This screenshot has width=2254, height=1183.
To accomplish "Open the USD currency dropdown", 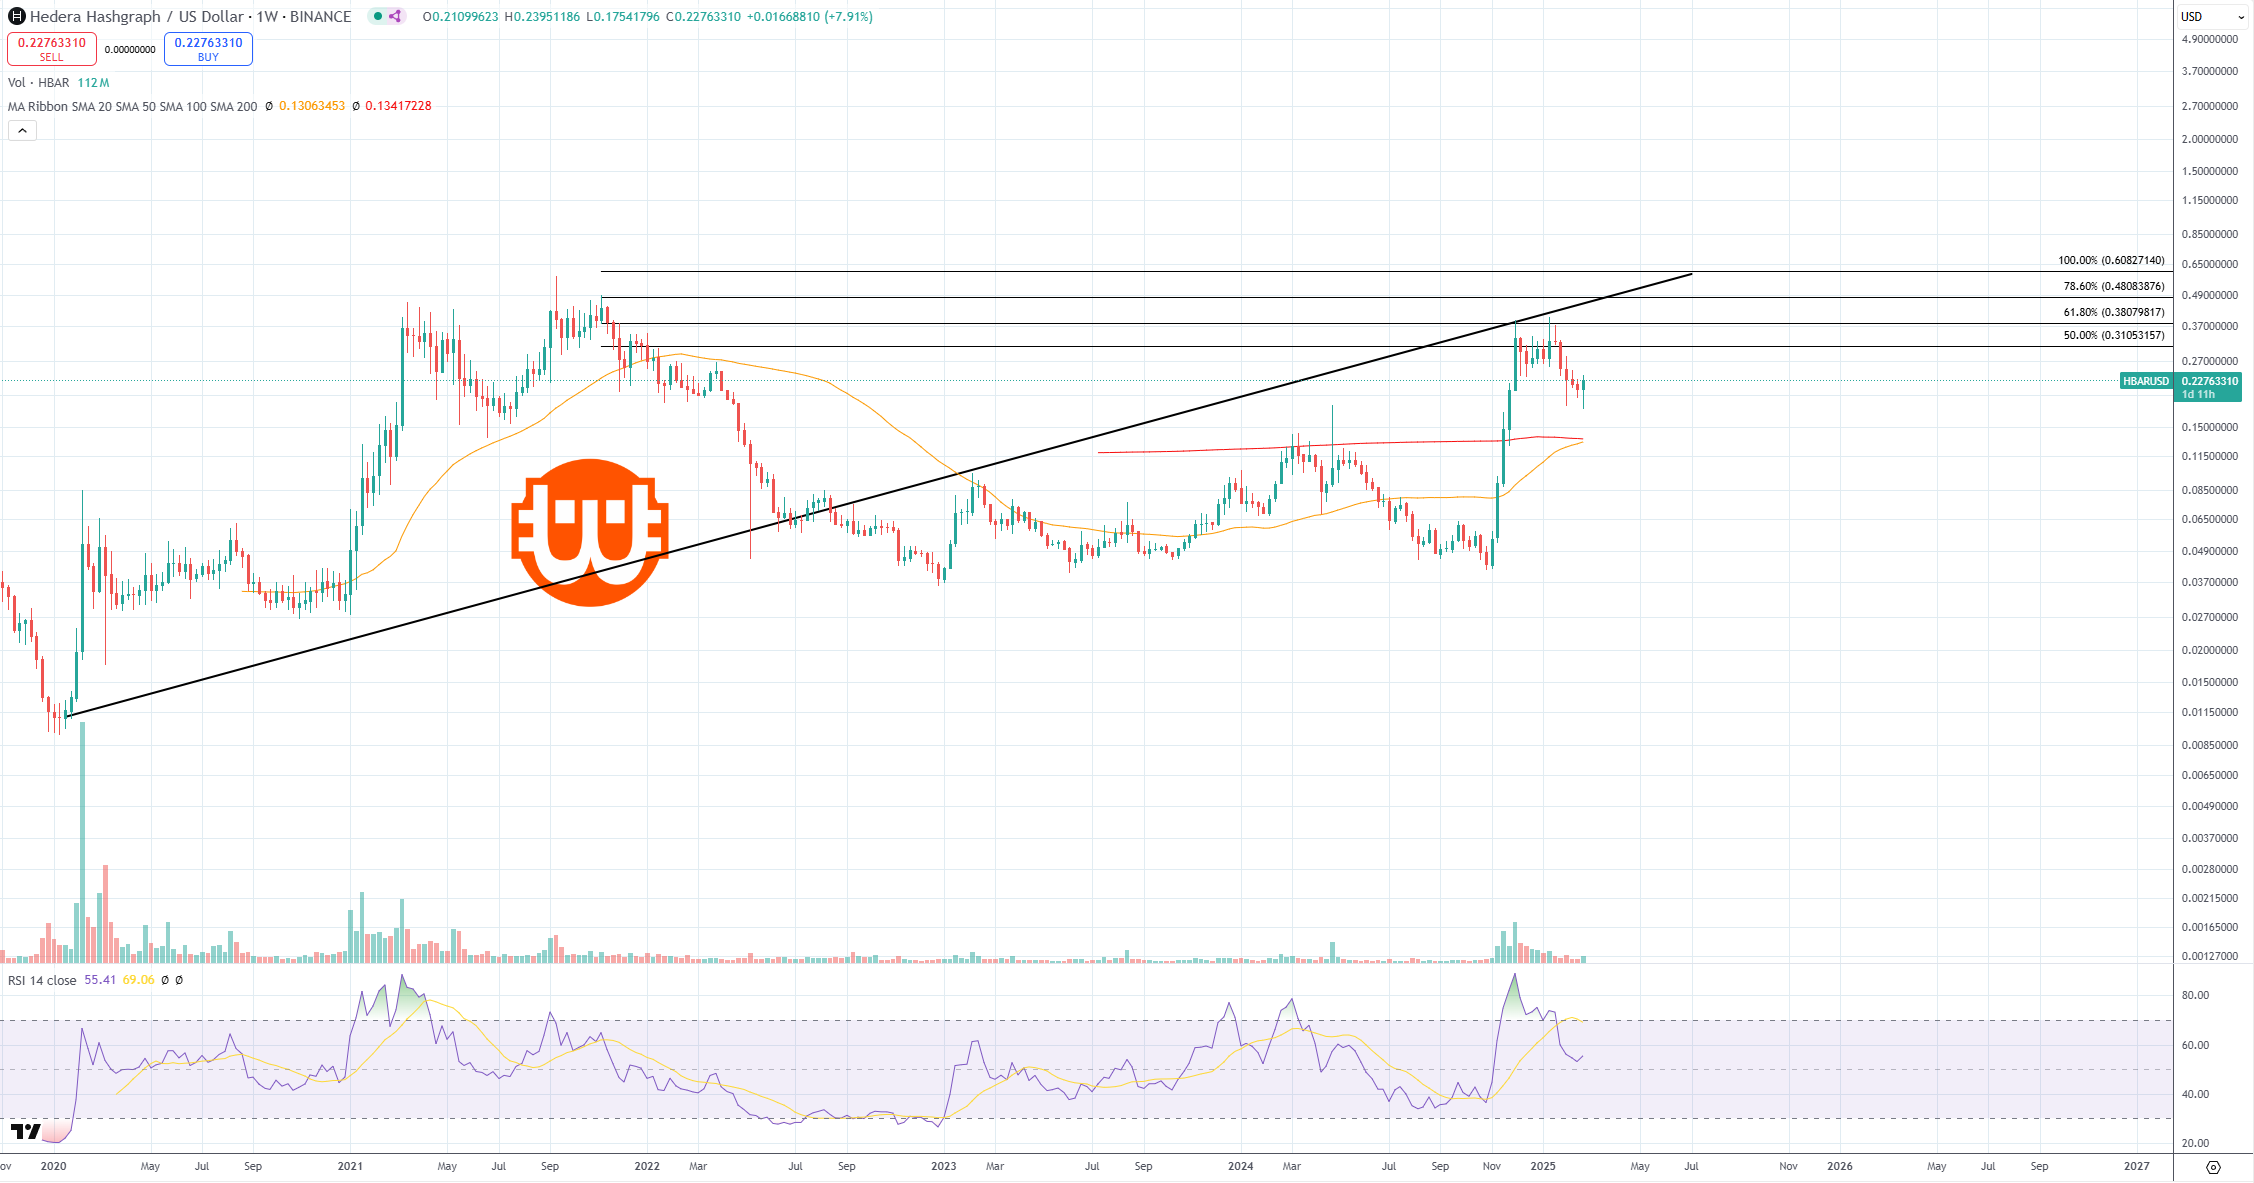I will (2212, 16).
